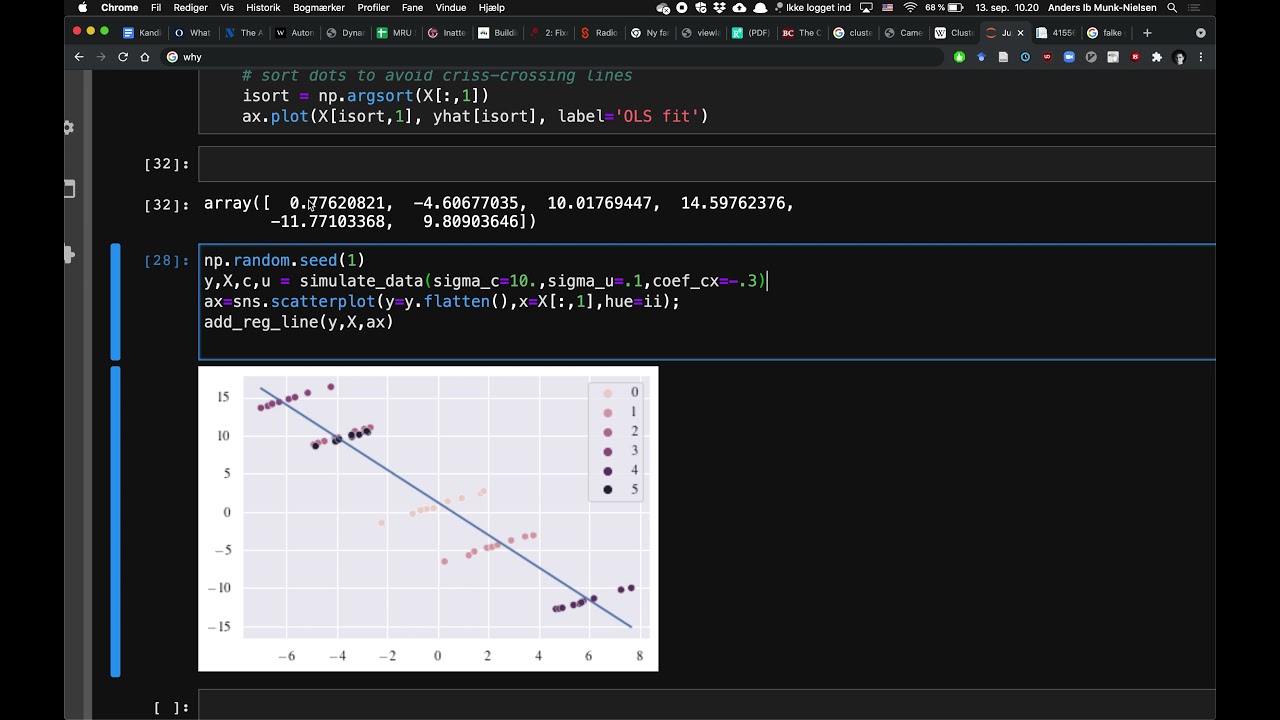
Task: Switch to the MRU tab
Action: pyautogui.click(x=395, y=33)
